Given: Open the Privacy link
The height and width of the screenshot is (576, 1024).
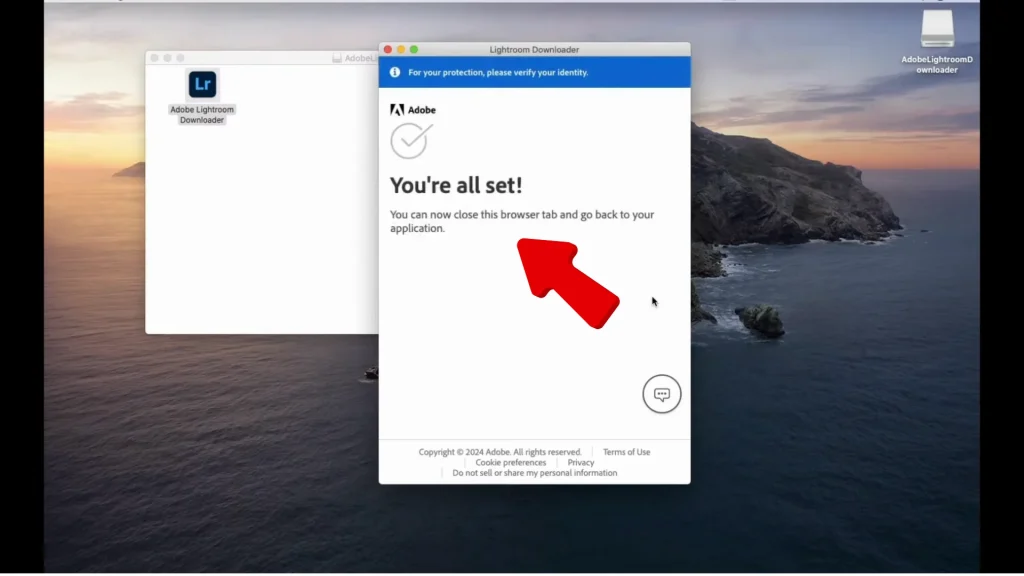Looking at the screenshot, I should (581, 462).
